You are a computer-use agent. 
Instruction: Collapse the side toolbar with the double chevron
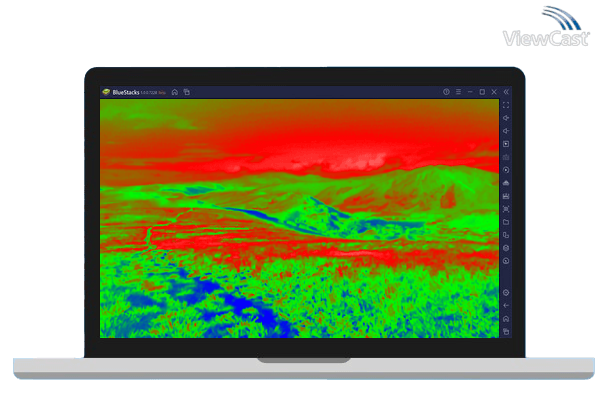[506, 92]
